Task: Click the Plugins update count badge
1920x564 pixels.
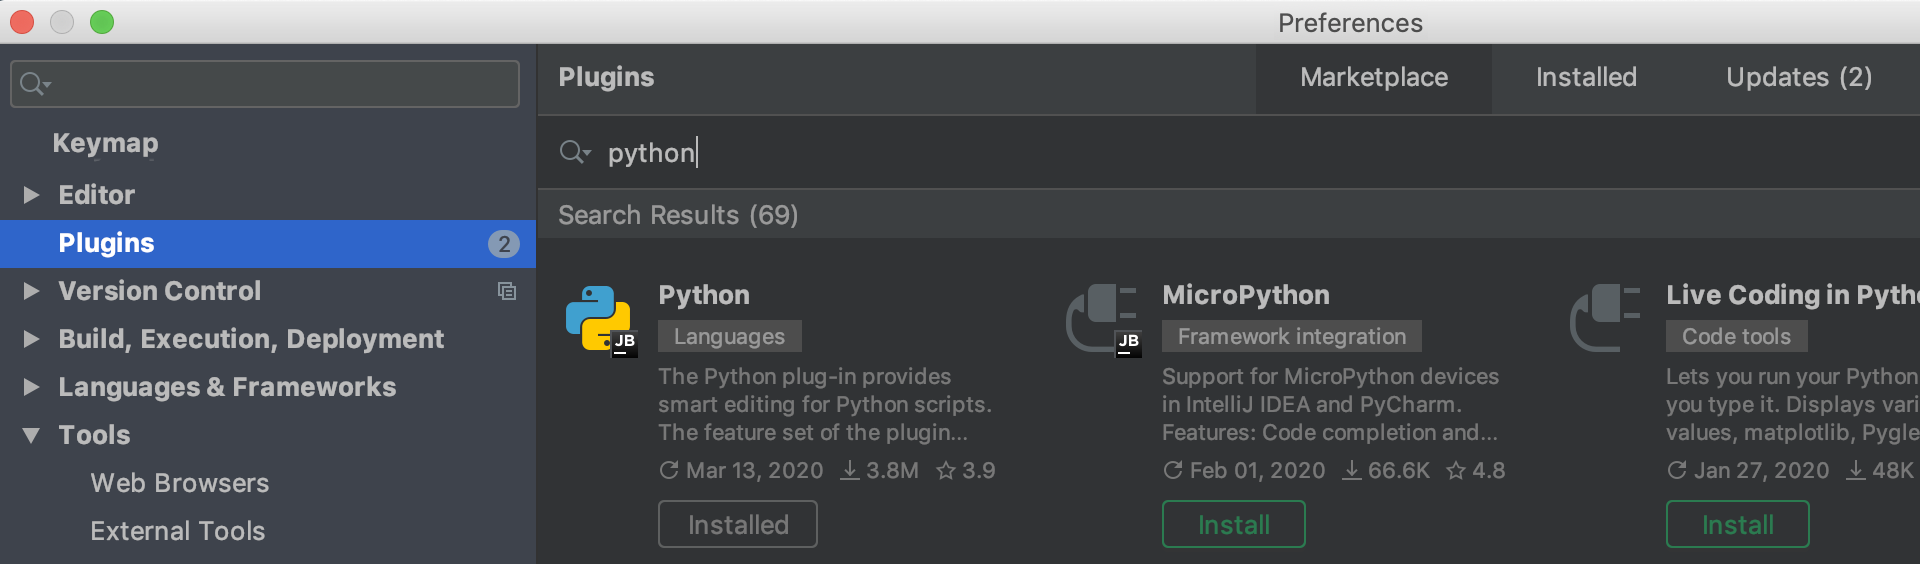Action: pyautogui.click(x=504, y=243)
